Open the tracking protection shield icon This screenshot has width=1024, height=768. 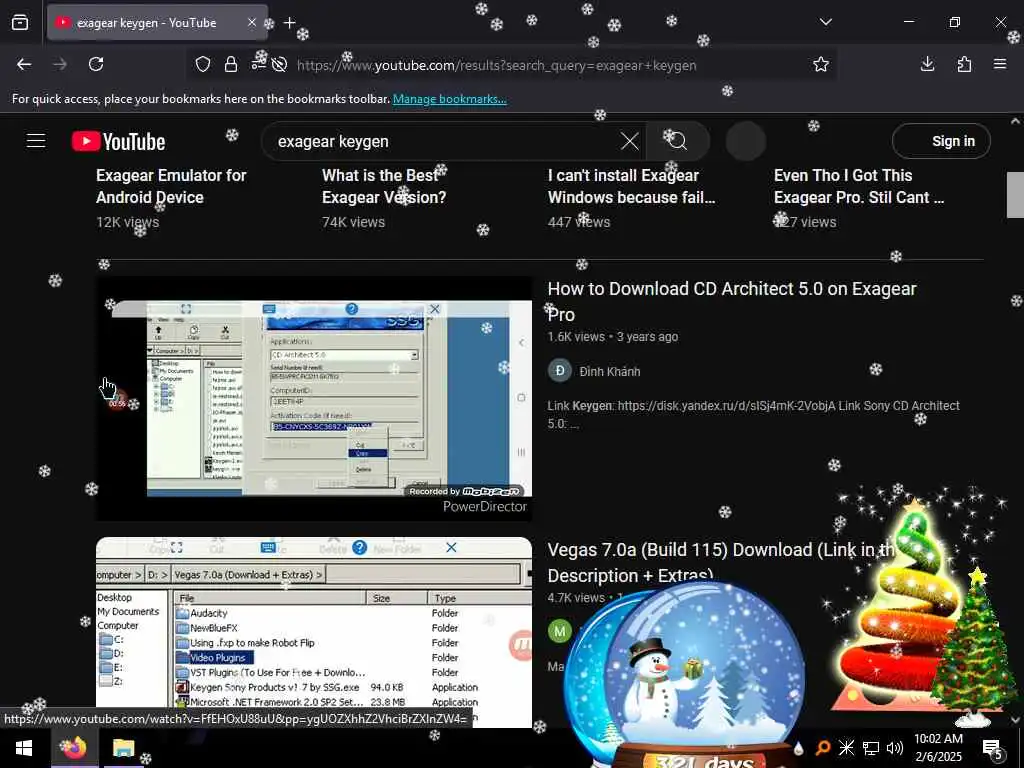click(203, 64)
